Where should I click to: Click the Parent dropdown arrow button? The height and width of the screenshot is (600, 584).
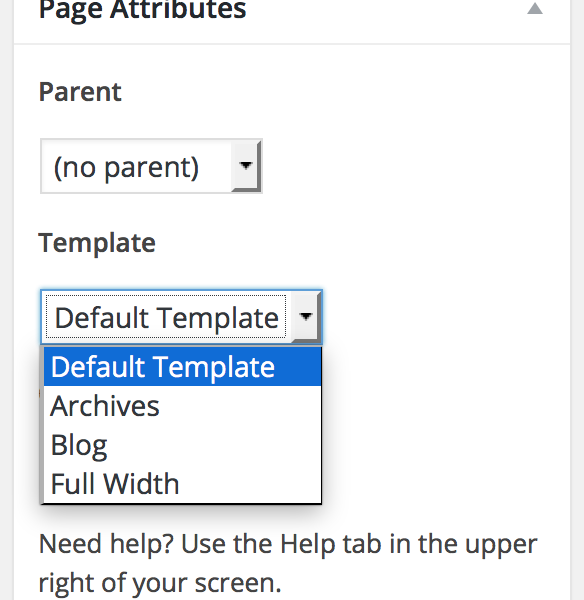(246, 166)
